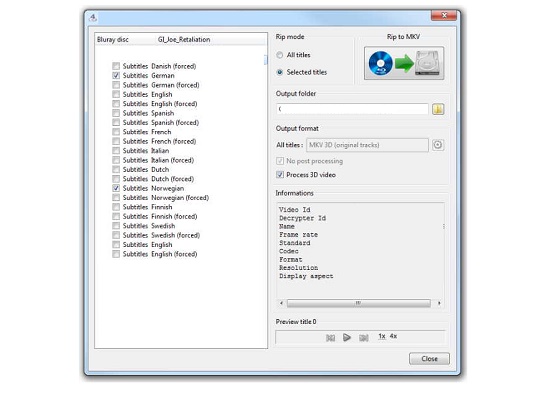Click the Bluray disc column header
The width and height of the screenshot is (550, 396).
coord(113,40)
